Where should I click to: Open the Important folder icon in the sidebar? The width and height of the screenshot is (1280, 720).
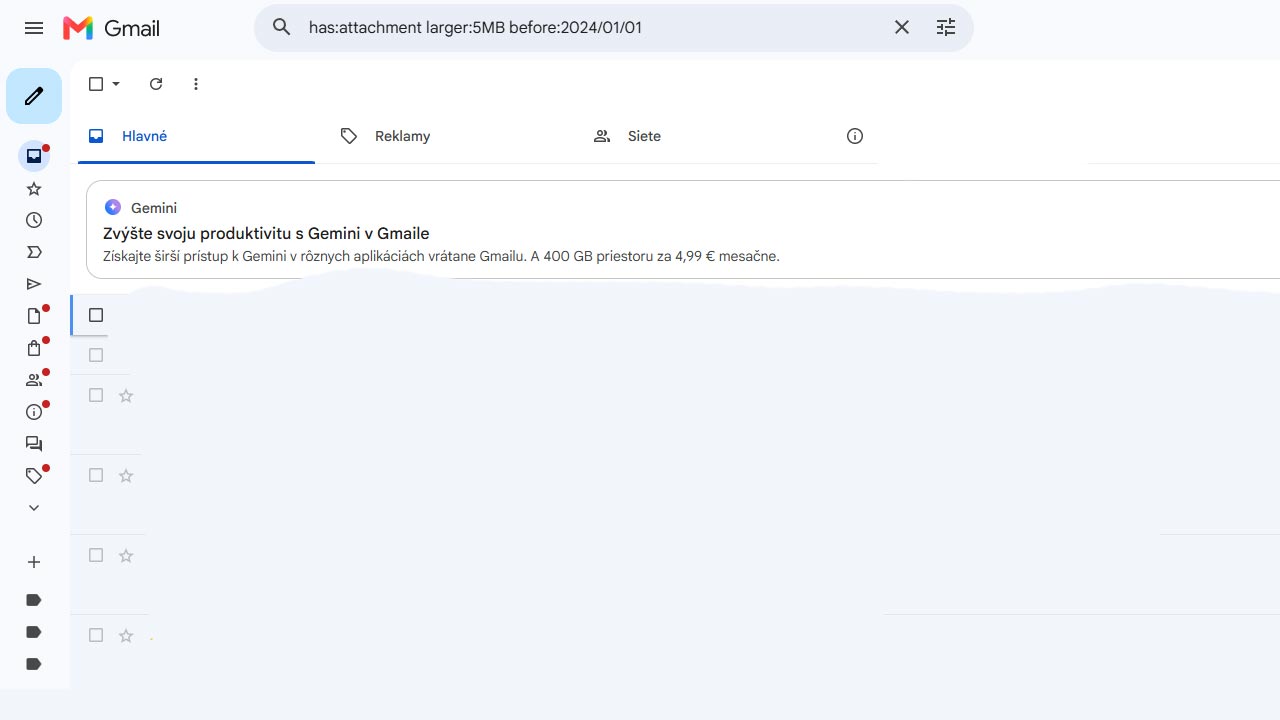(34, 252)
